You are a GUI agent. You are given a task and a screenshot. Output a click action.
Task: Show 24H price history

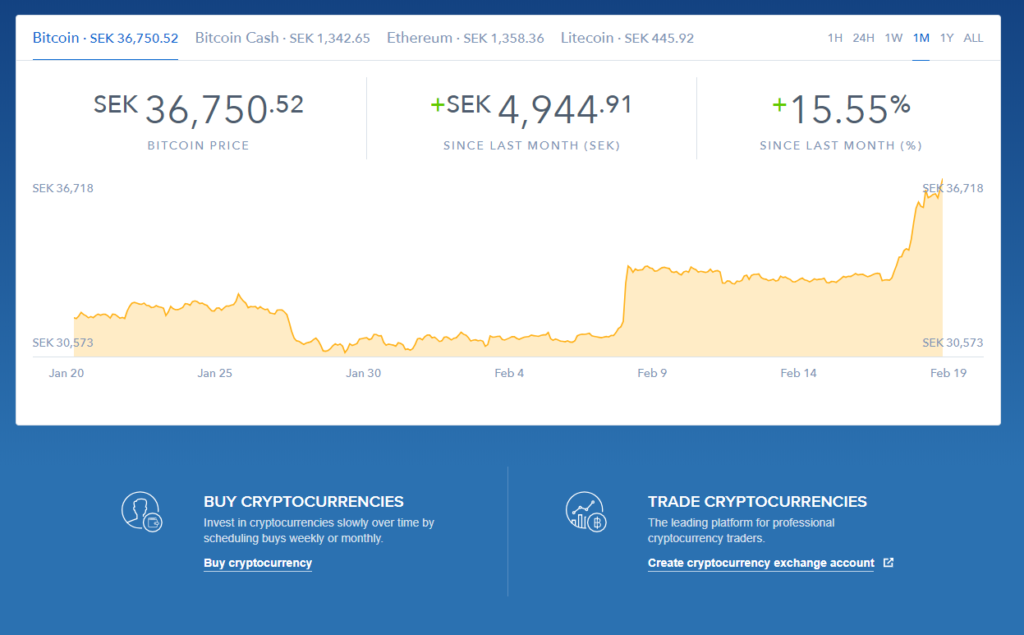click(863, 37)
